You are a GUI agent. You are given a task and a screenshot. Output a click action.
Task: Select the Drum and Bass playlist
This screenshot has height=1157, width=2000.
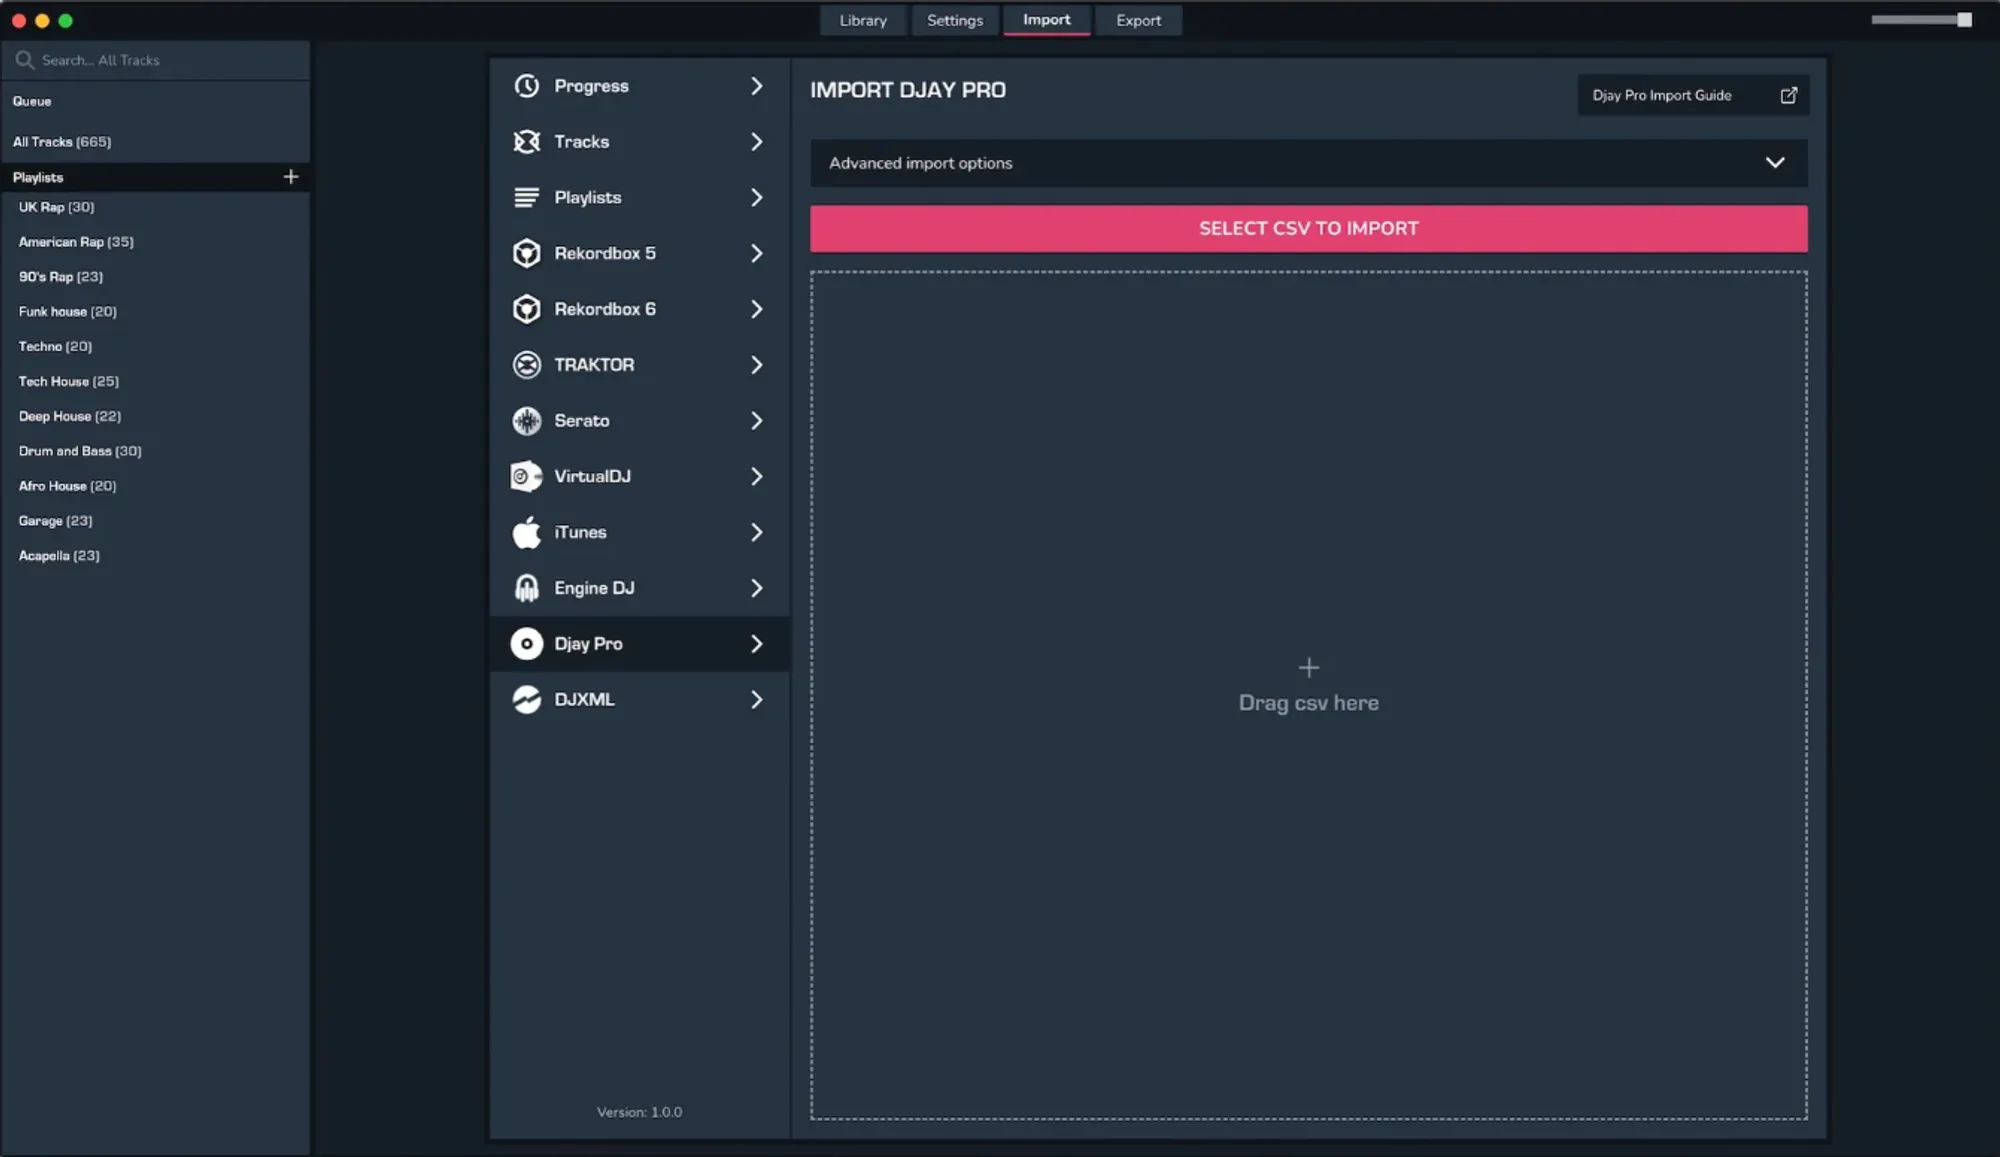(80, 451)
